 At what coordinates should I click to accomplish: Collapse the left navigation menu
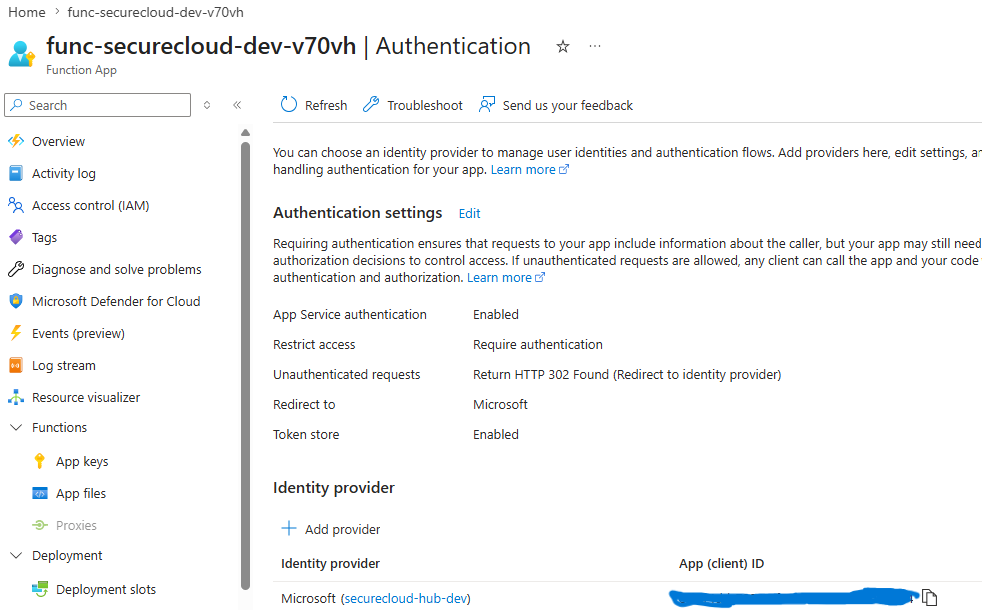[x=237, y=105]
